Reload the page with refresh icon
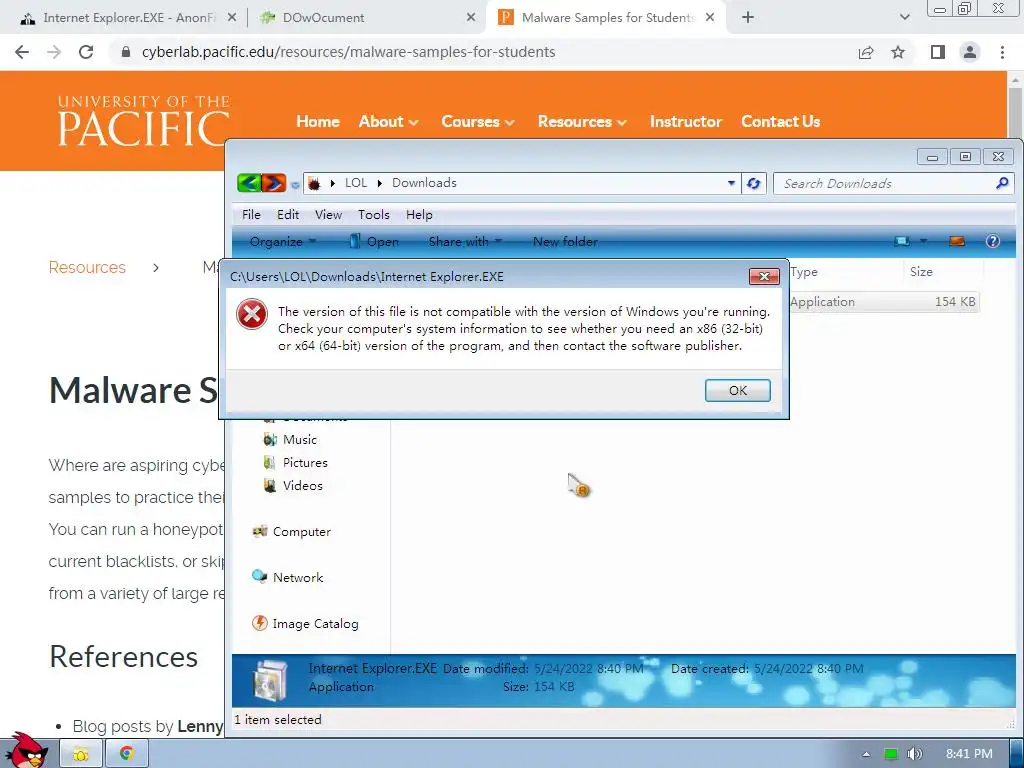Image resolution: width=1024 pixels, height=768 pixels. [86, 52]
